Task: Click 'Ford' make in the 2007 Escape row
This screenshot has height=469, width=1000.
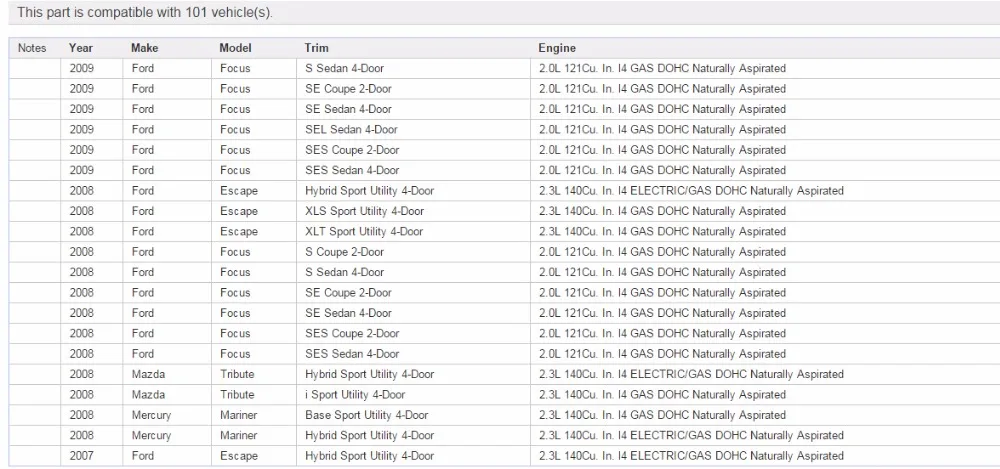Action: pyautogui.click(x=143, y=456)
